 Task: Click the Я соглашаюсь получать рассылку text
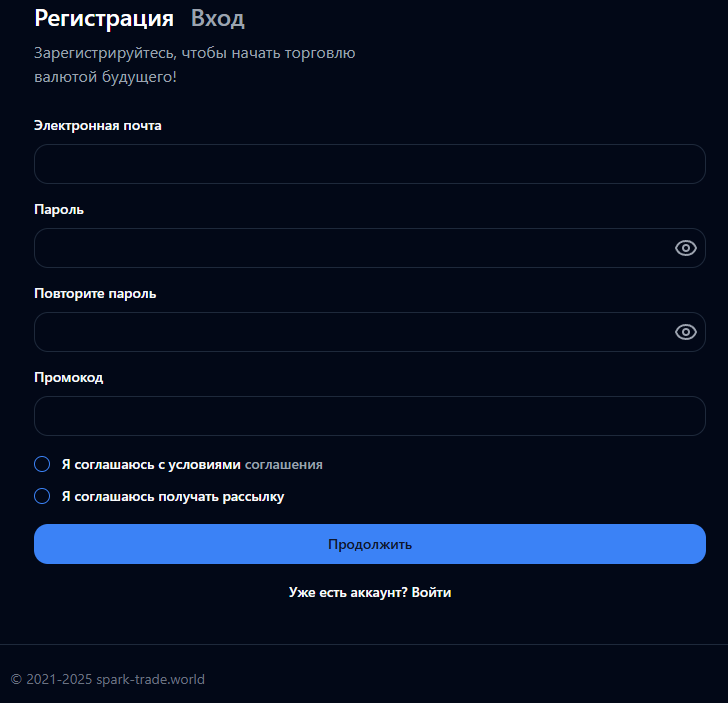(x=173, y=497)
